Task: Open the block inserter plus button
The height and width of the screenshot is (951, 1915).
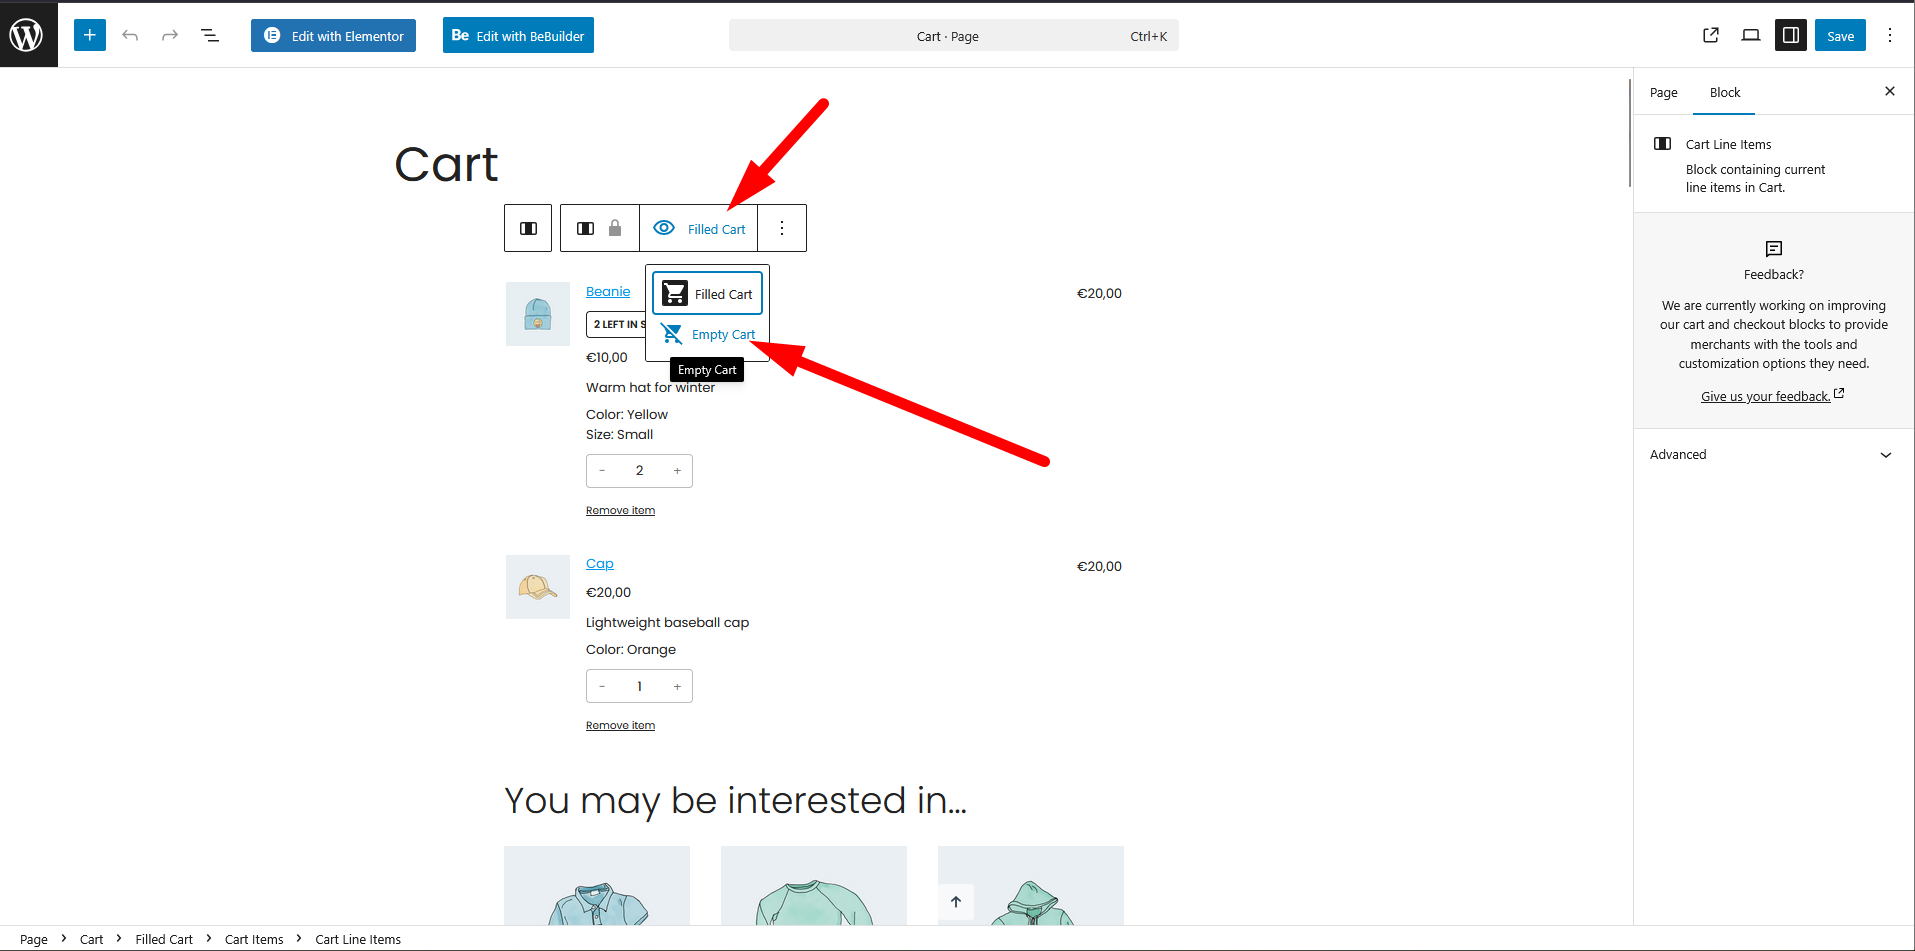Action: (89, 35)
